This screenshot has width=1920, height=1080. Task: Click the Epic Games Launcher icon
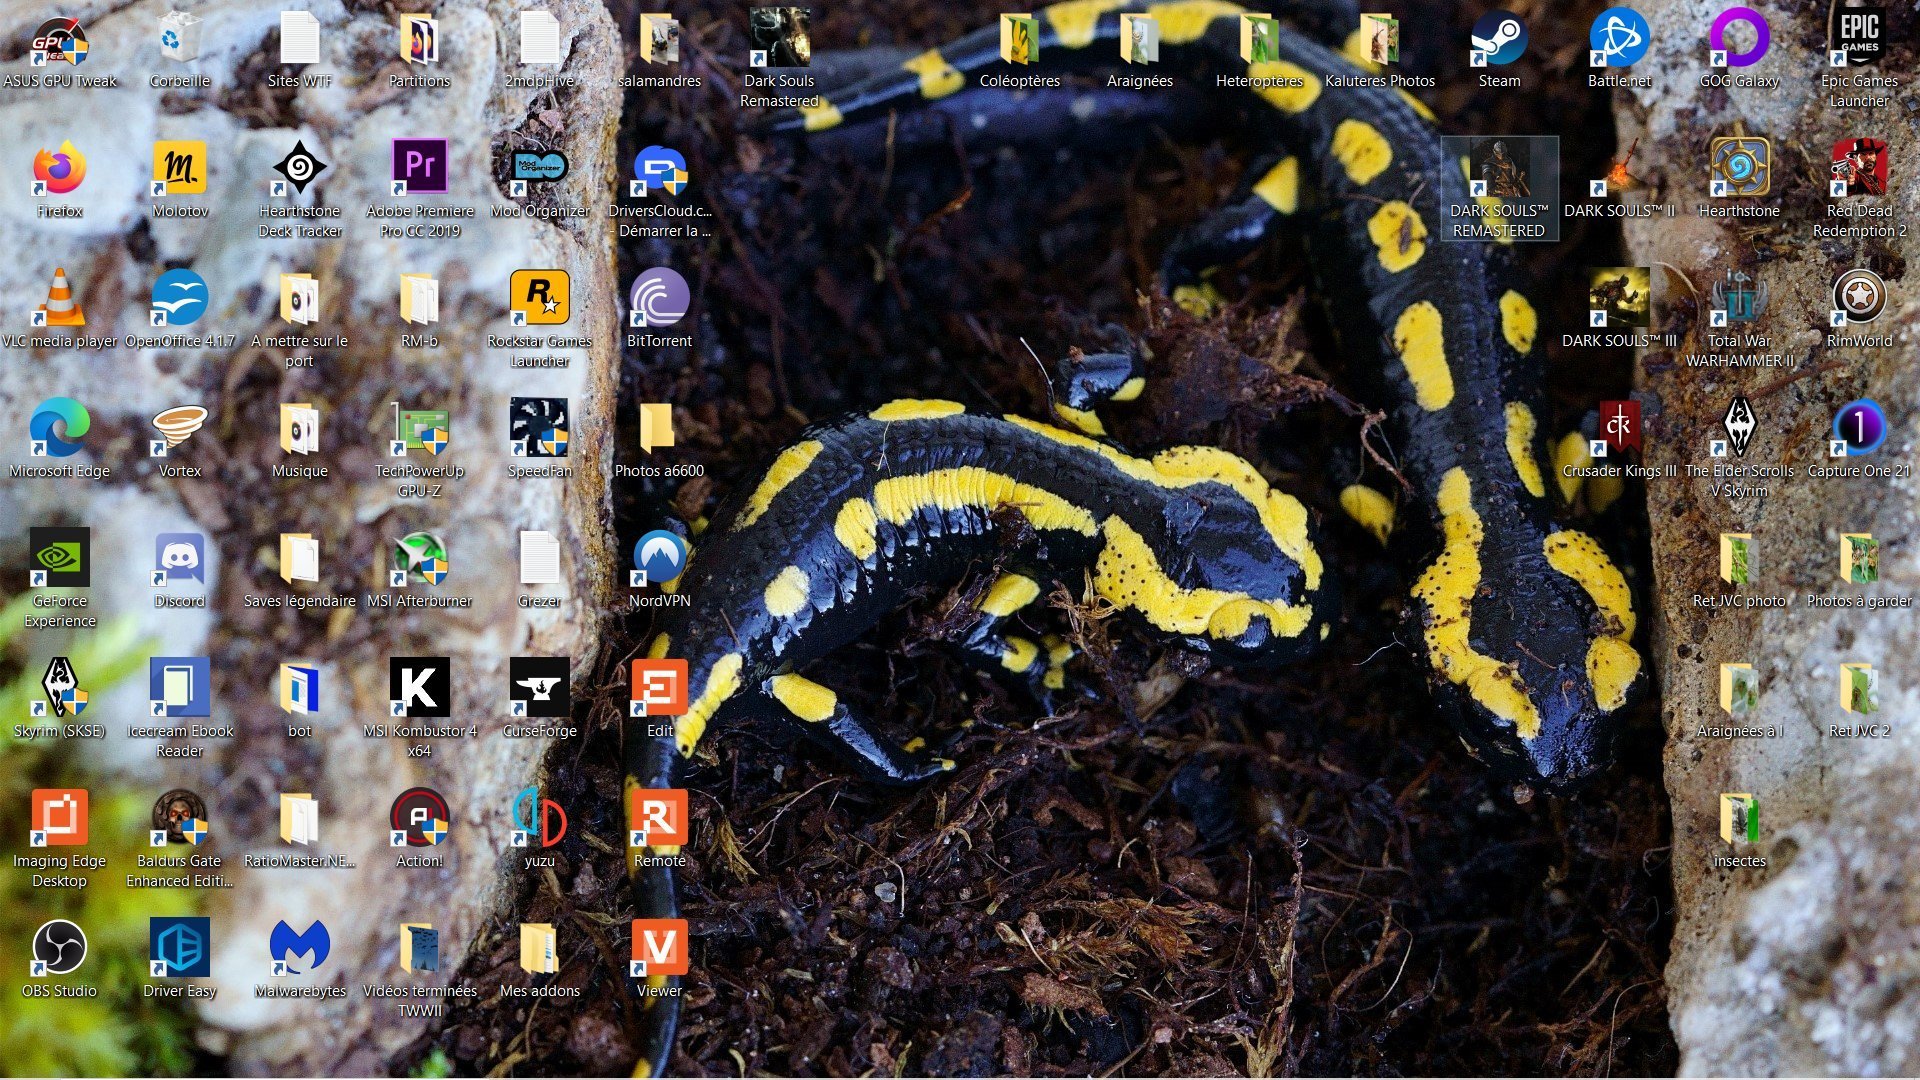tap(1859, 40)
